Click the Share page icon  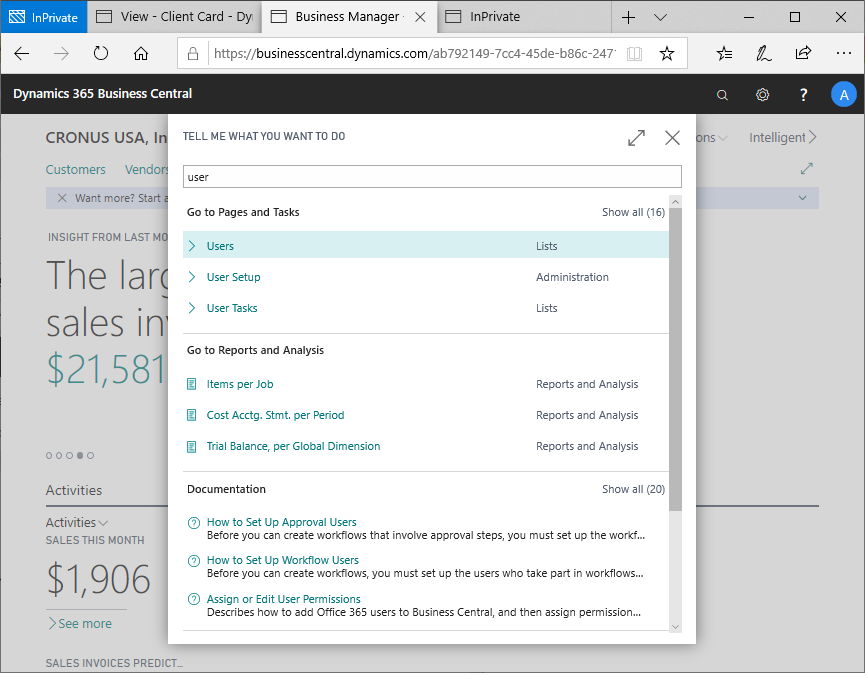[803, 54]
